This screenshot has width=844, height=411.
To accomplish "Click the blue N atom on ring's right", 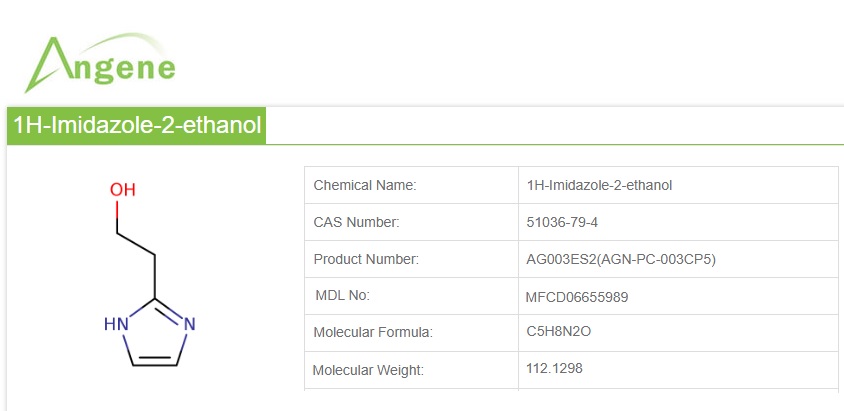I will (x=189, y=324).
